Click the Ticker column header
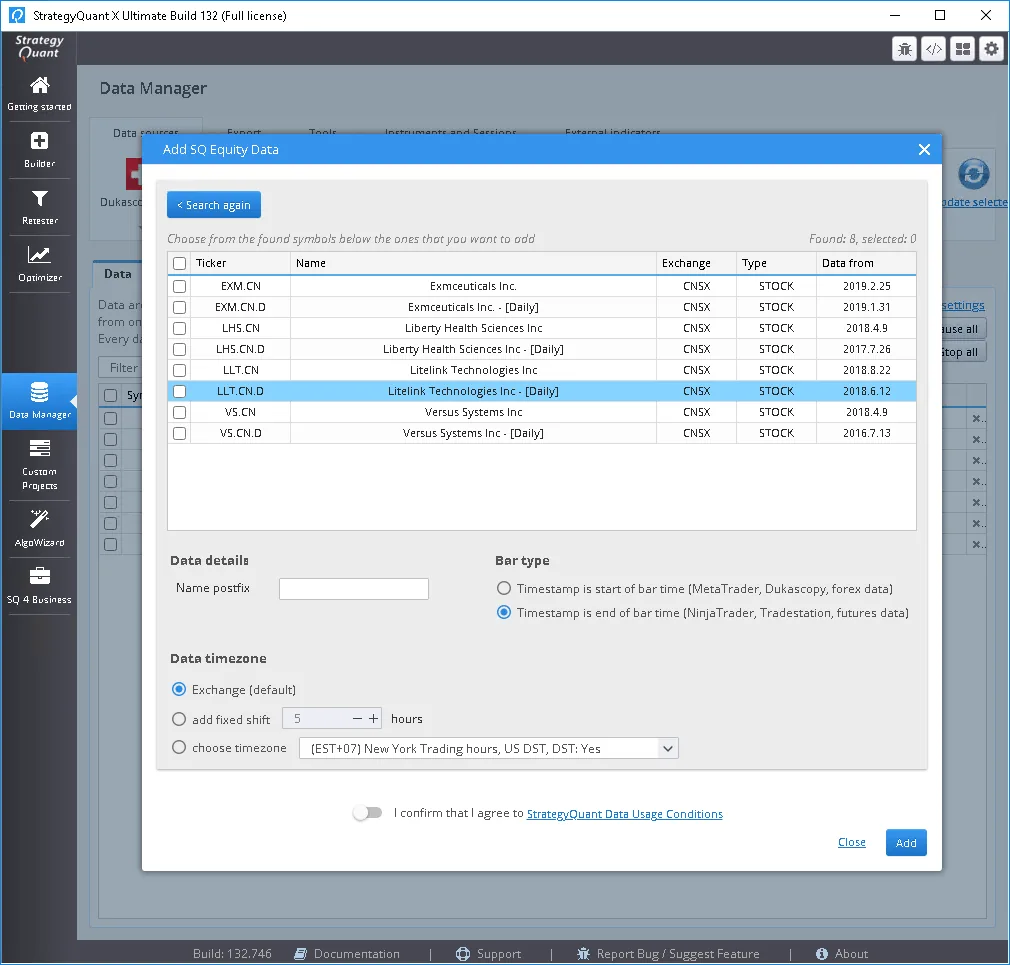1010x965 pixels. pyautogui.click(x=211, y=263)
